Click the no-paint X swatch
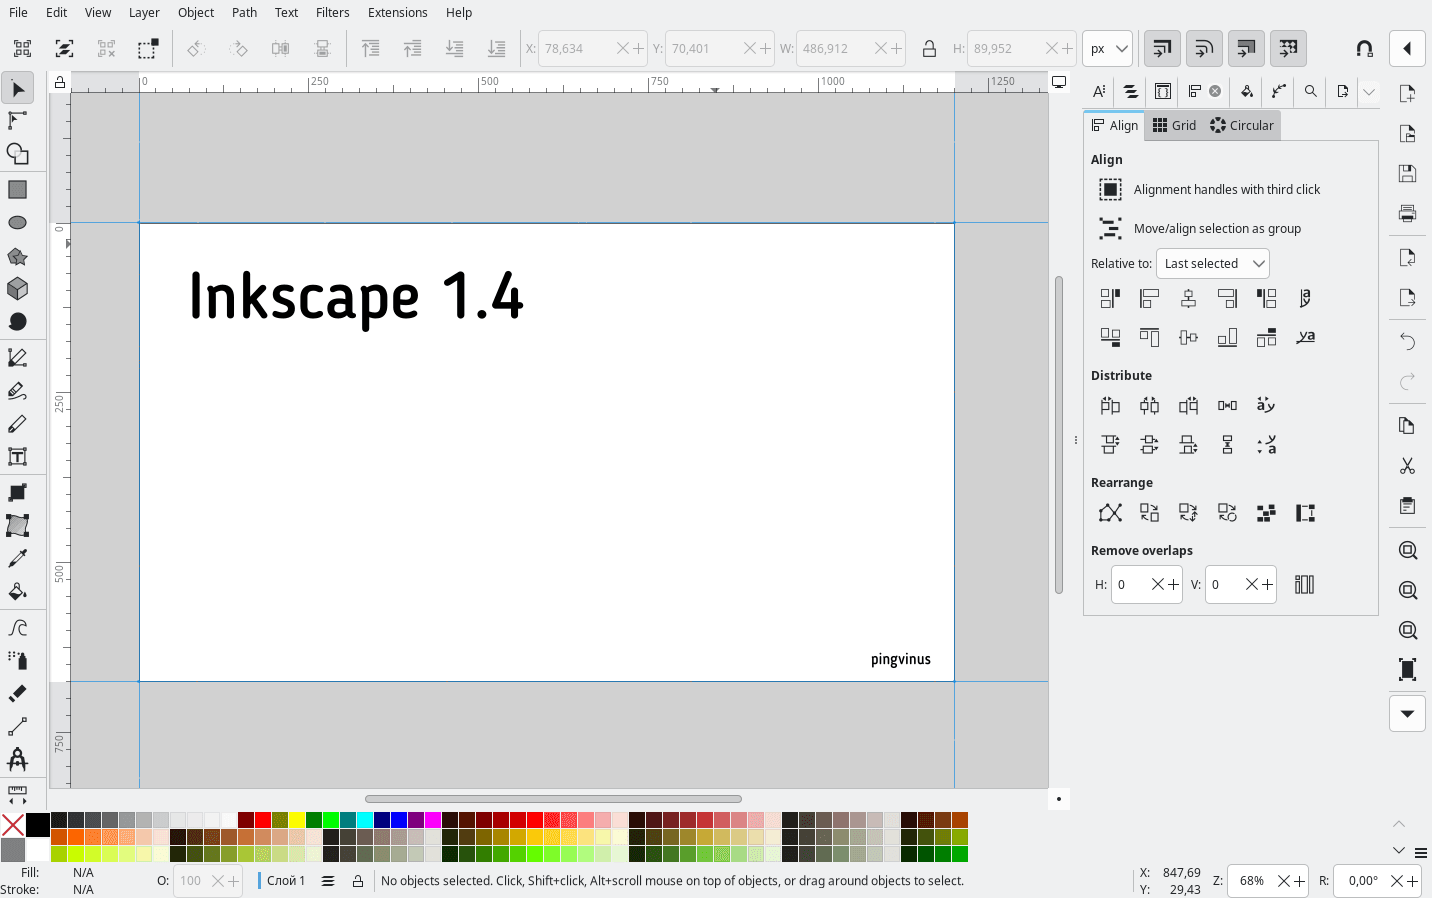 [13, 825]
